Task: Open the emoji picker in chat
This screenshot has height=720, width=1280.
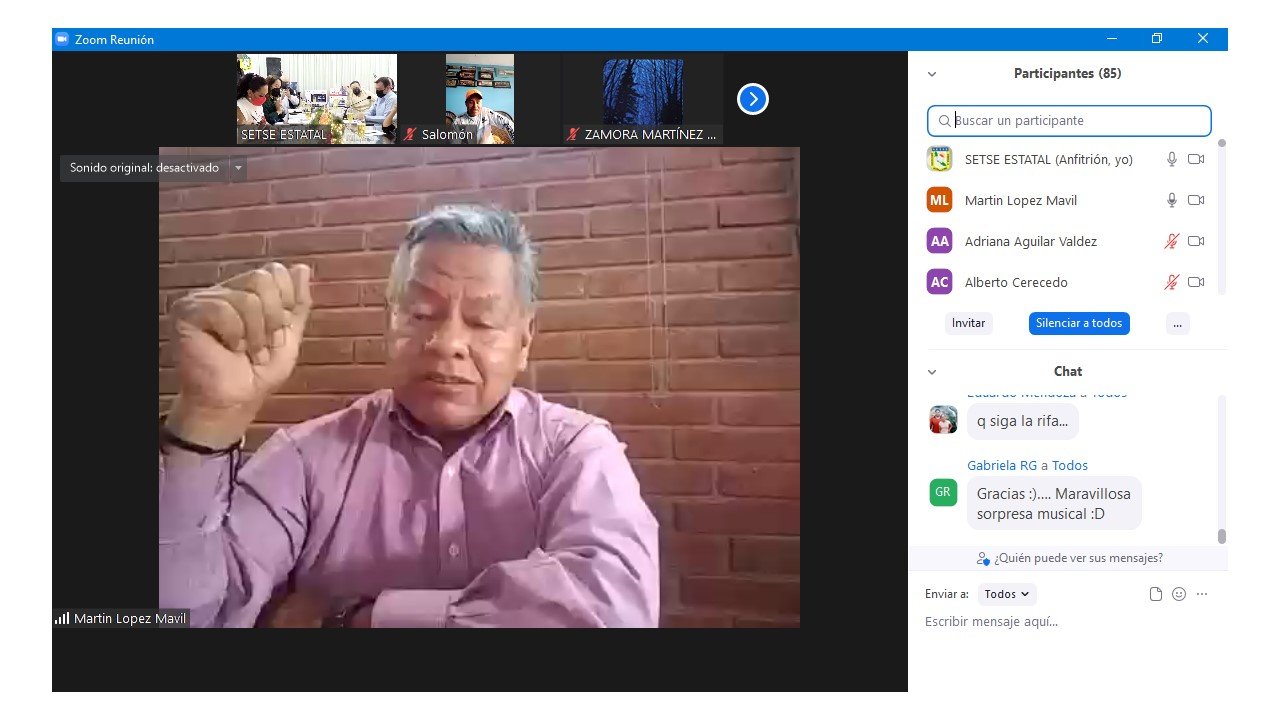Action: click(1179, 594)
